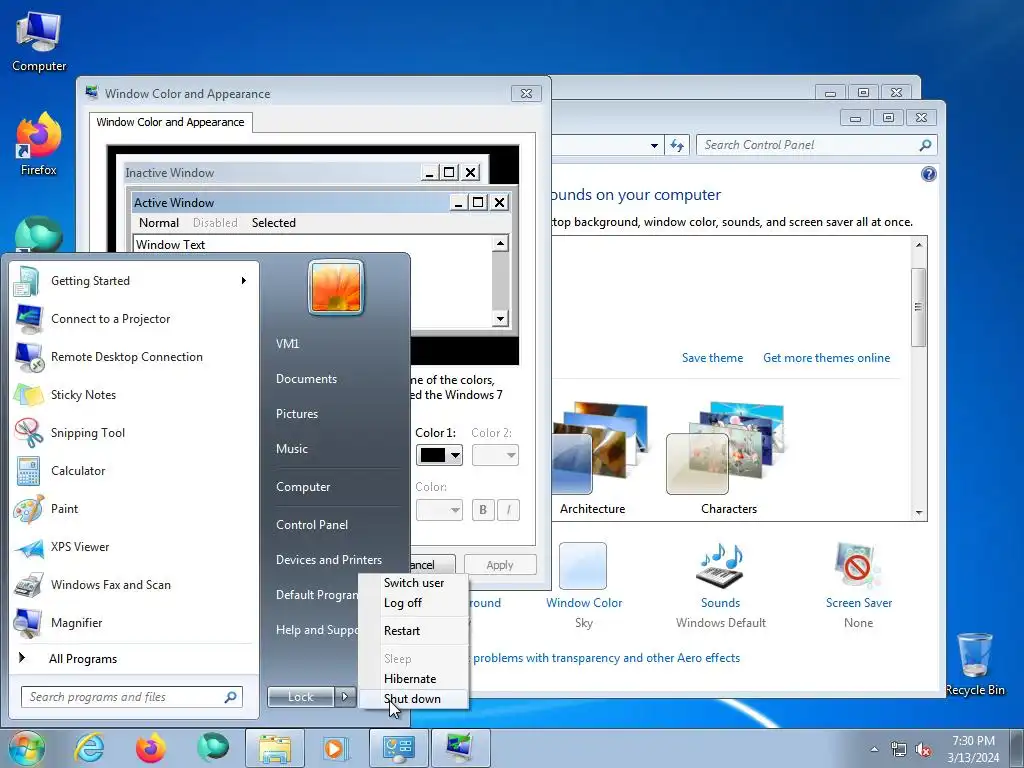The height and width of the screenshot is (768, 1024).
Task: Launch Getting Started from Start menu
Action: point(133,281)
